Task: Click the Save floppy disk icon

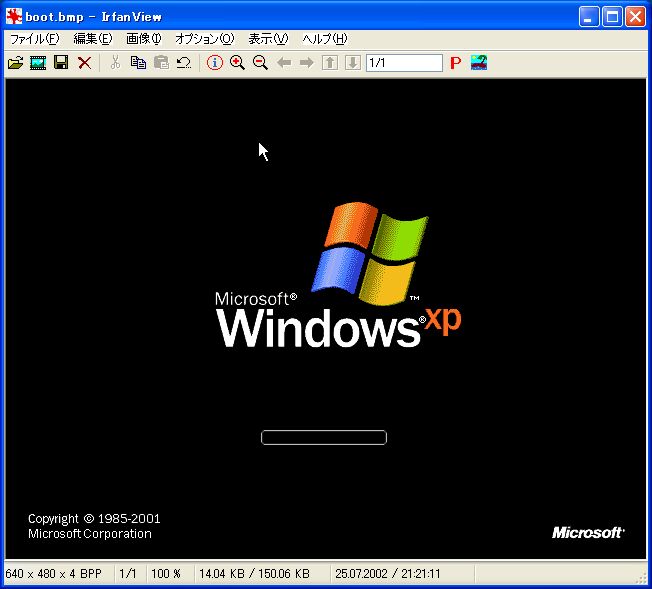Action: 61,63
